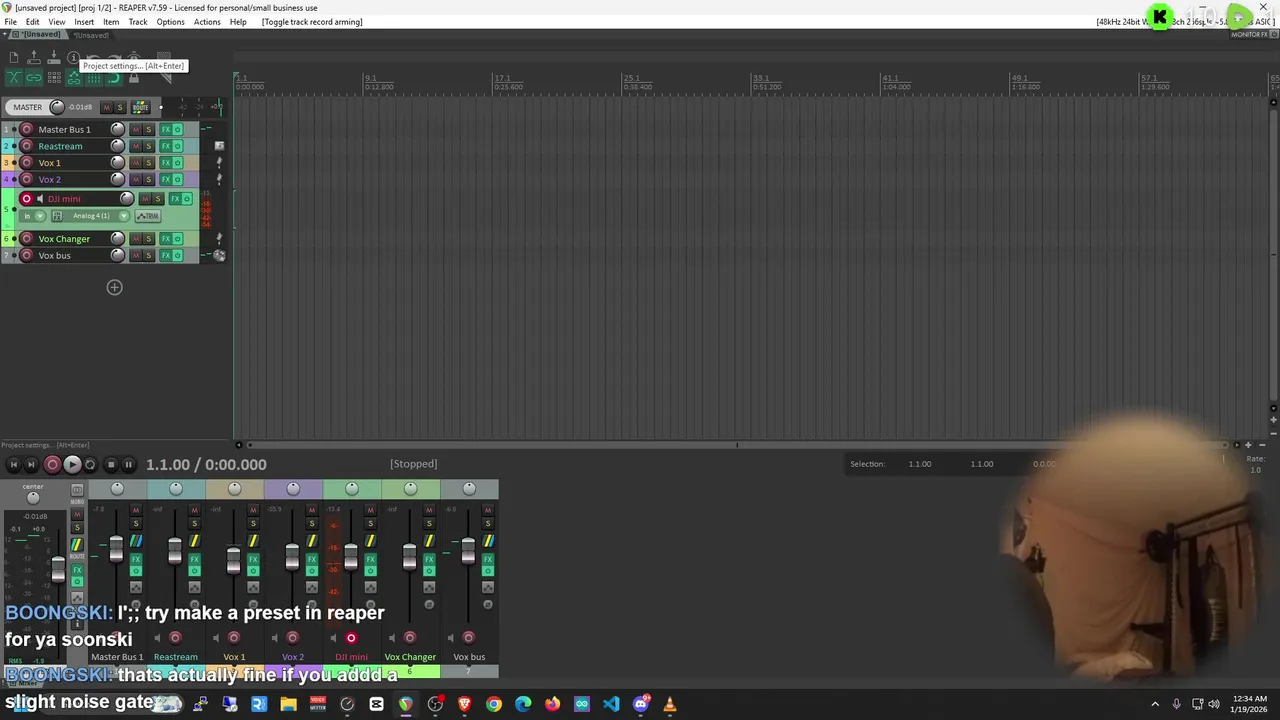The height and width of the screenshot is (720, 1280).
Task: Open routing for the Vox Changer mixer channel
Action: [x=429, y=541]
